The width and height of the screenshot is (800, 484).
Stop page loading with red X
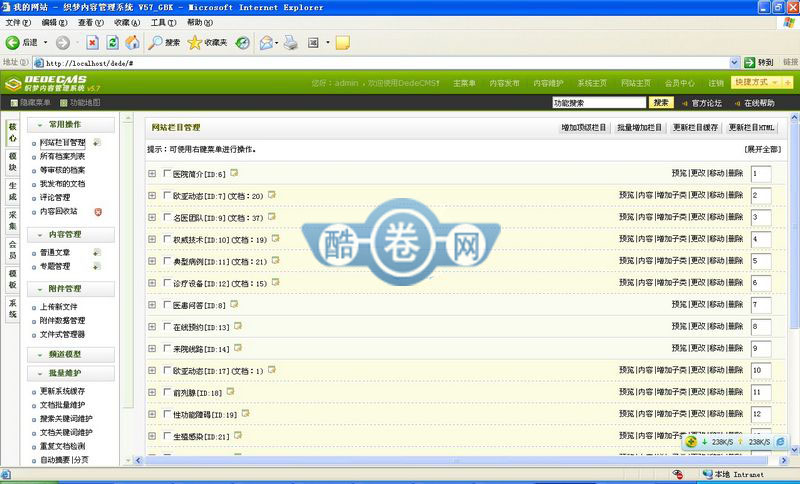tap(92, 43)
